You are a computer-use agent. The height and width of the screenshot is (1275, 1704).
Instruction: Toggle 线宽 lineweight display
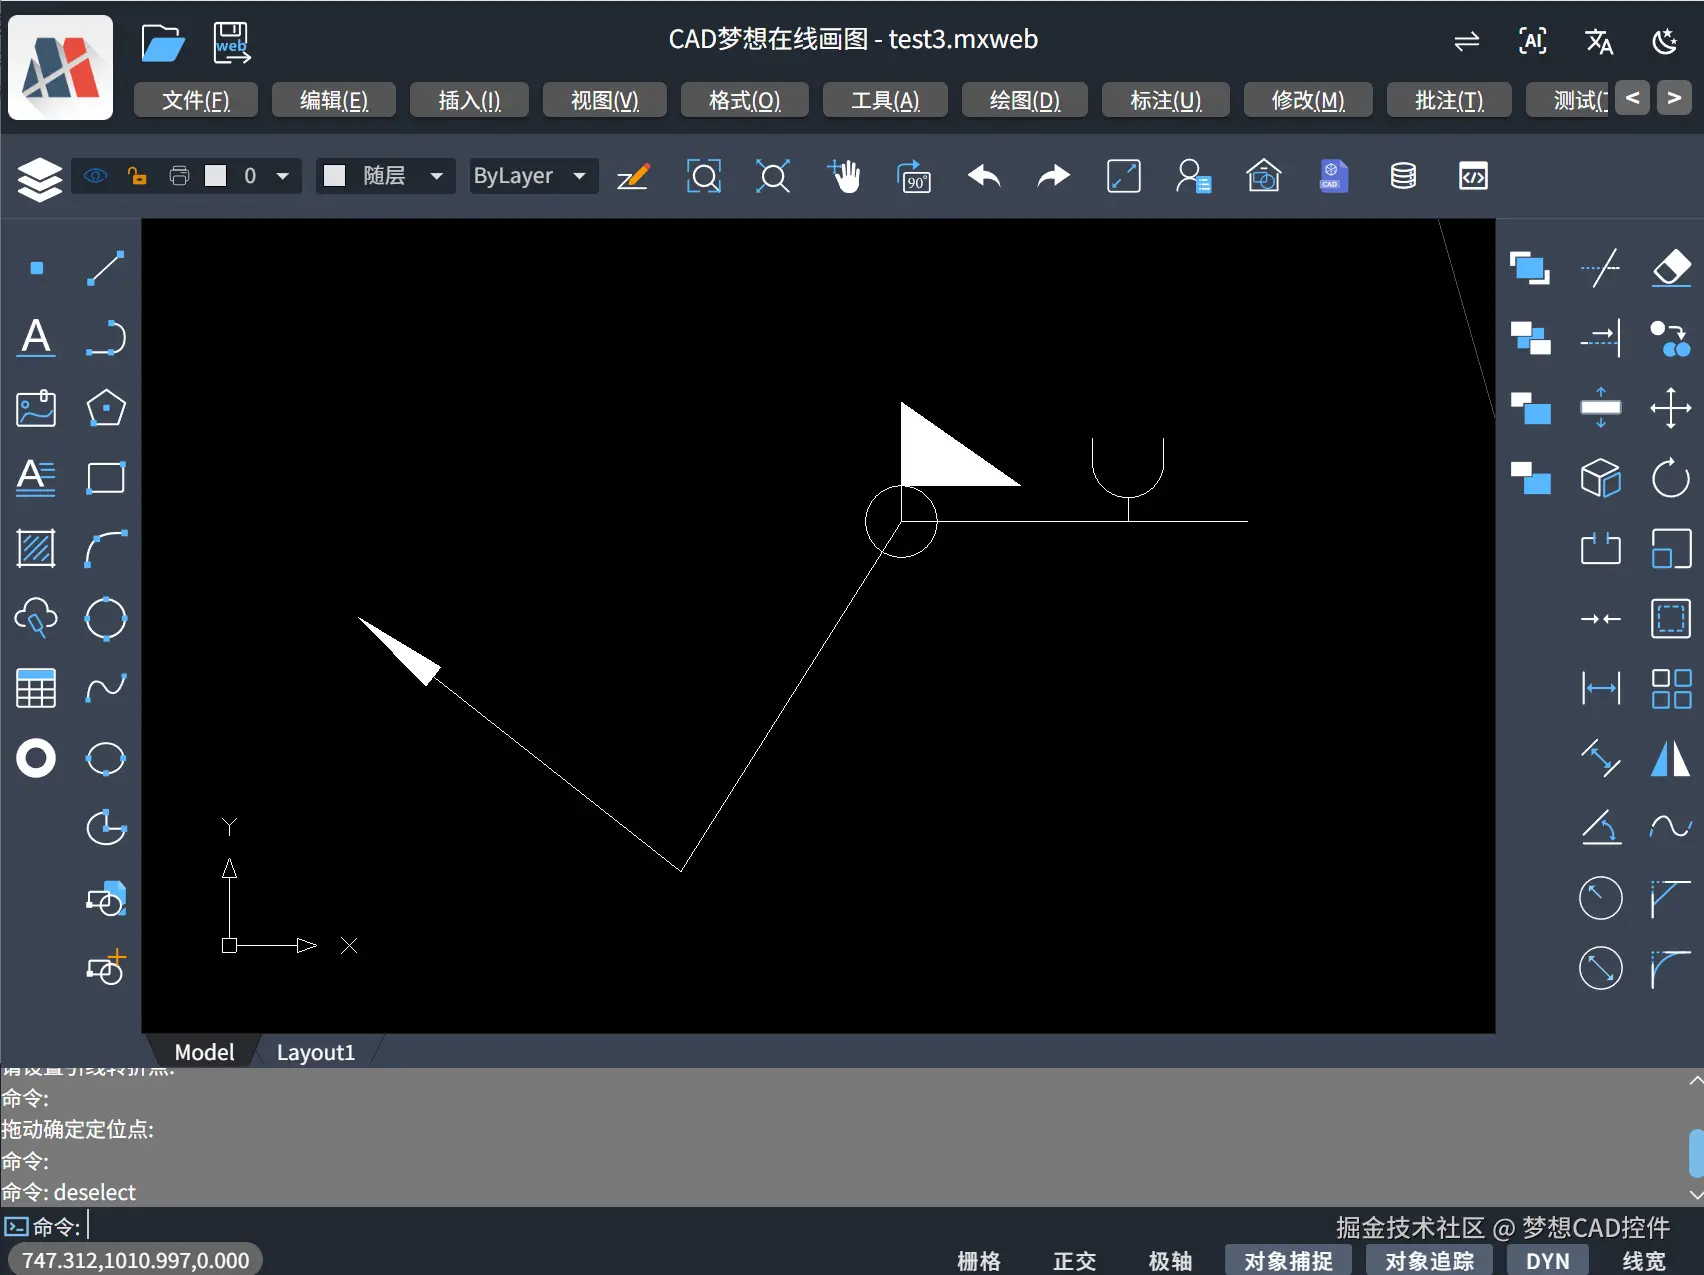tap(1644, 1261)
